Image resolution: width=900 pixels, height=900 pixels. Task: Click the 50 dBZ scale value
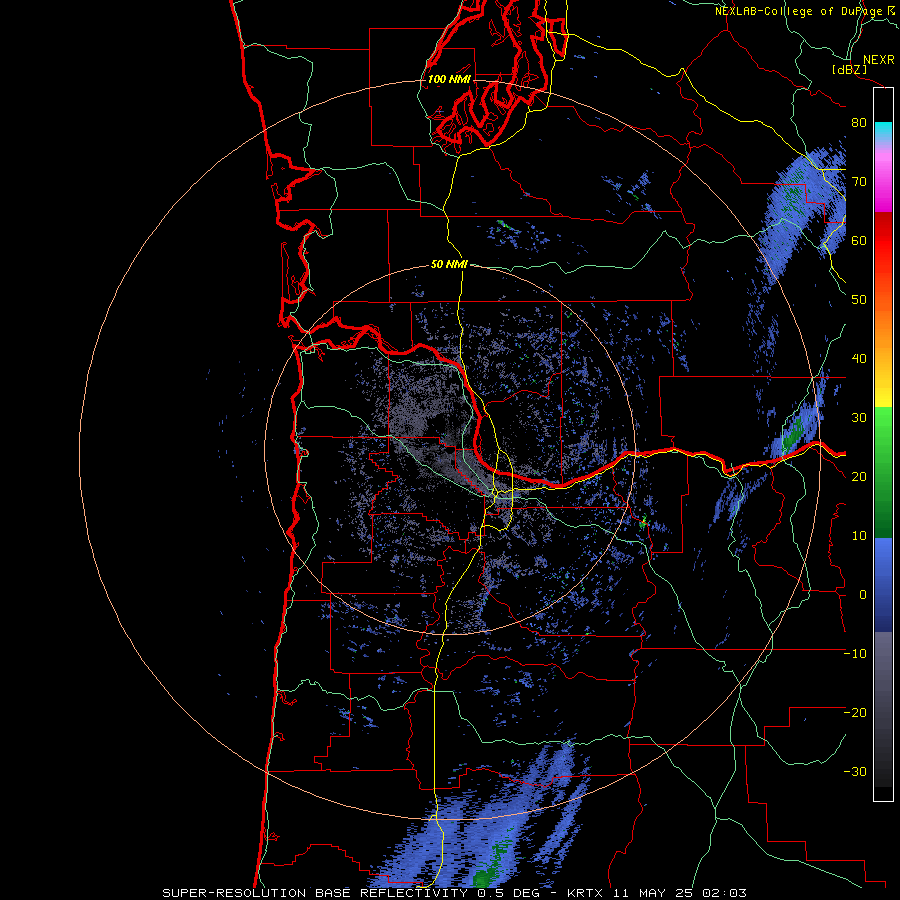coord(859,300)
